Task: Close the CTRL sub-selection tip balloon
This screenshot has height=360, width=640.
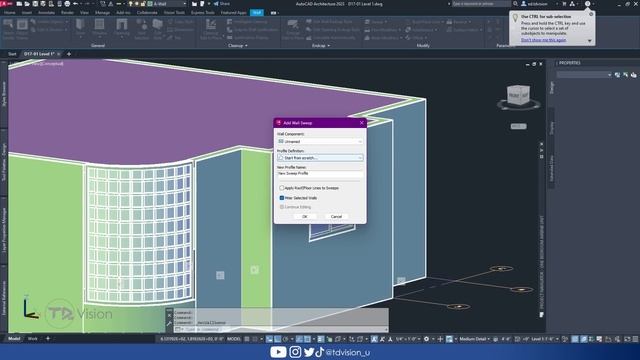Action: [591, 14]
